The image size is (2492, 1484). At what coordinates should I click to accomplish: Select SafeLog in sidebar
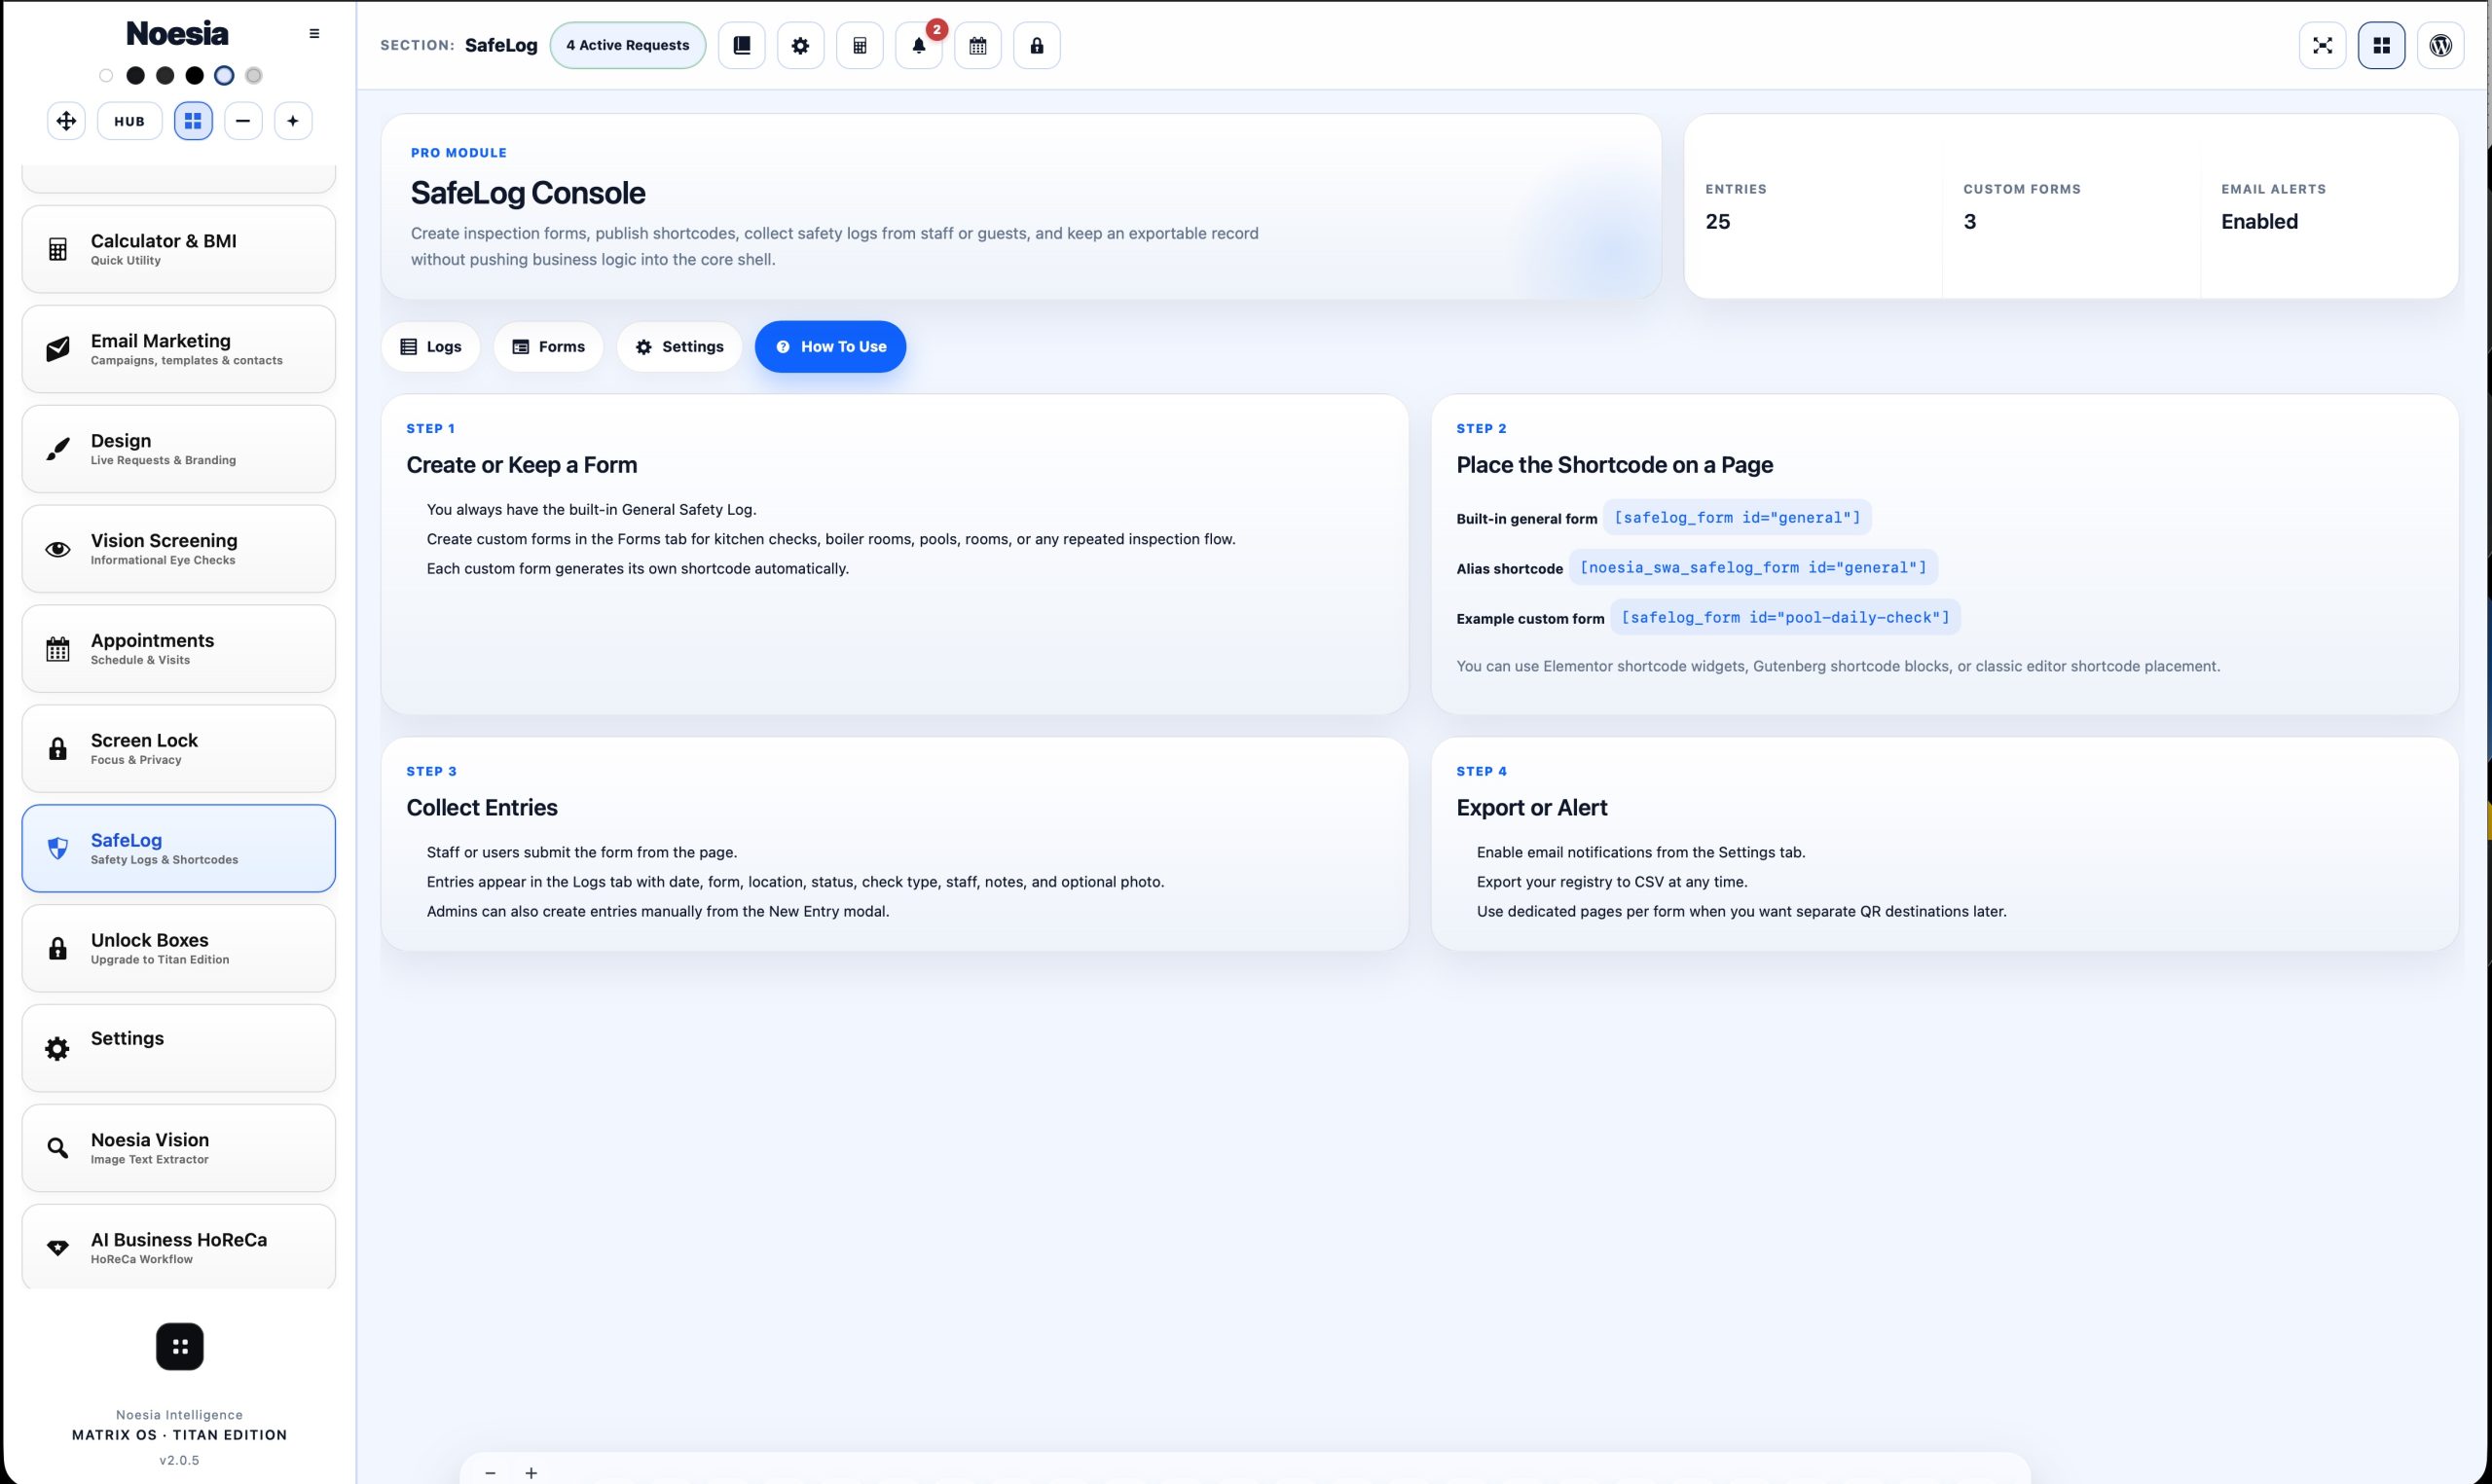(178, 849)
